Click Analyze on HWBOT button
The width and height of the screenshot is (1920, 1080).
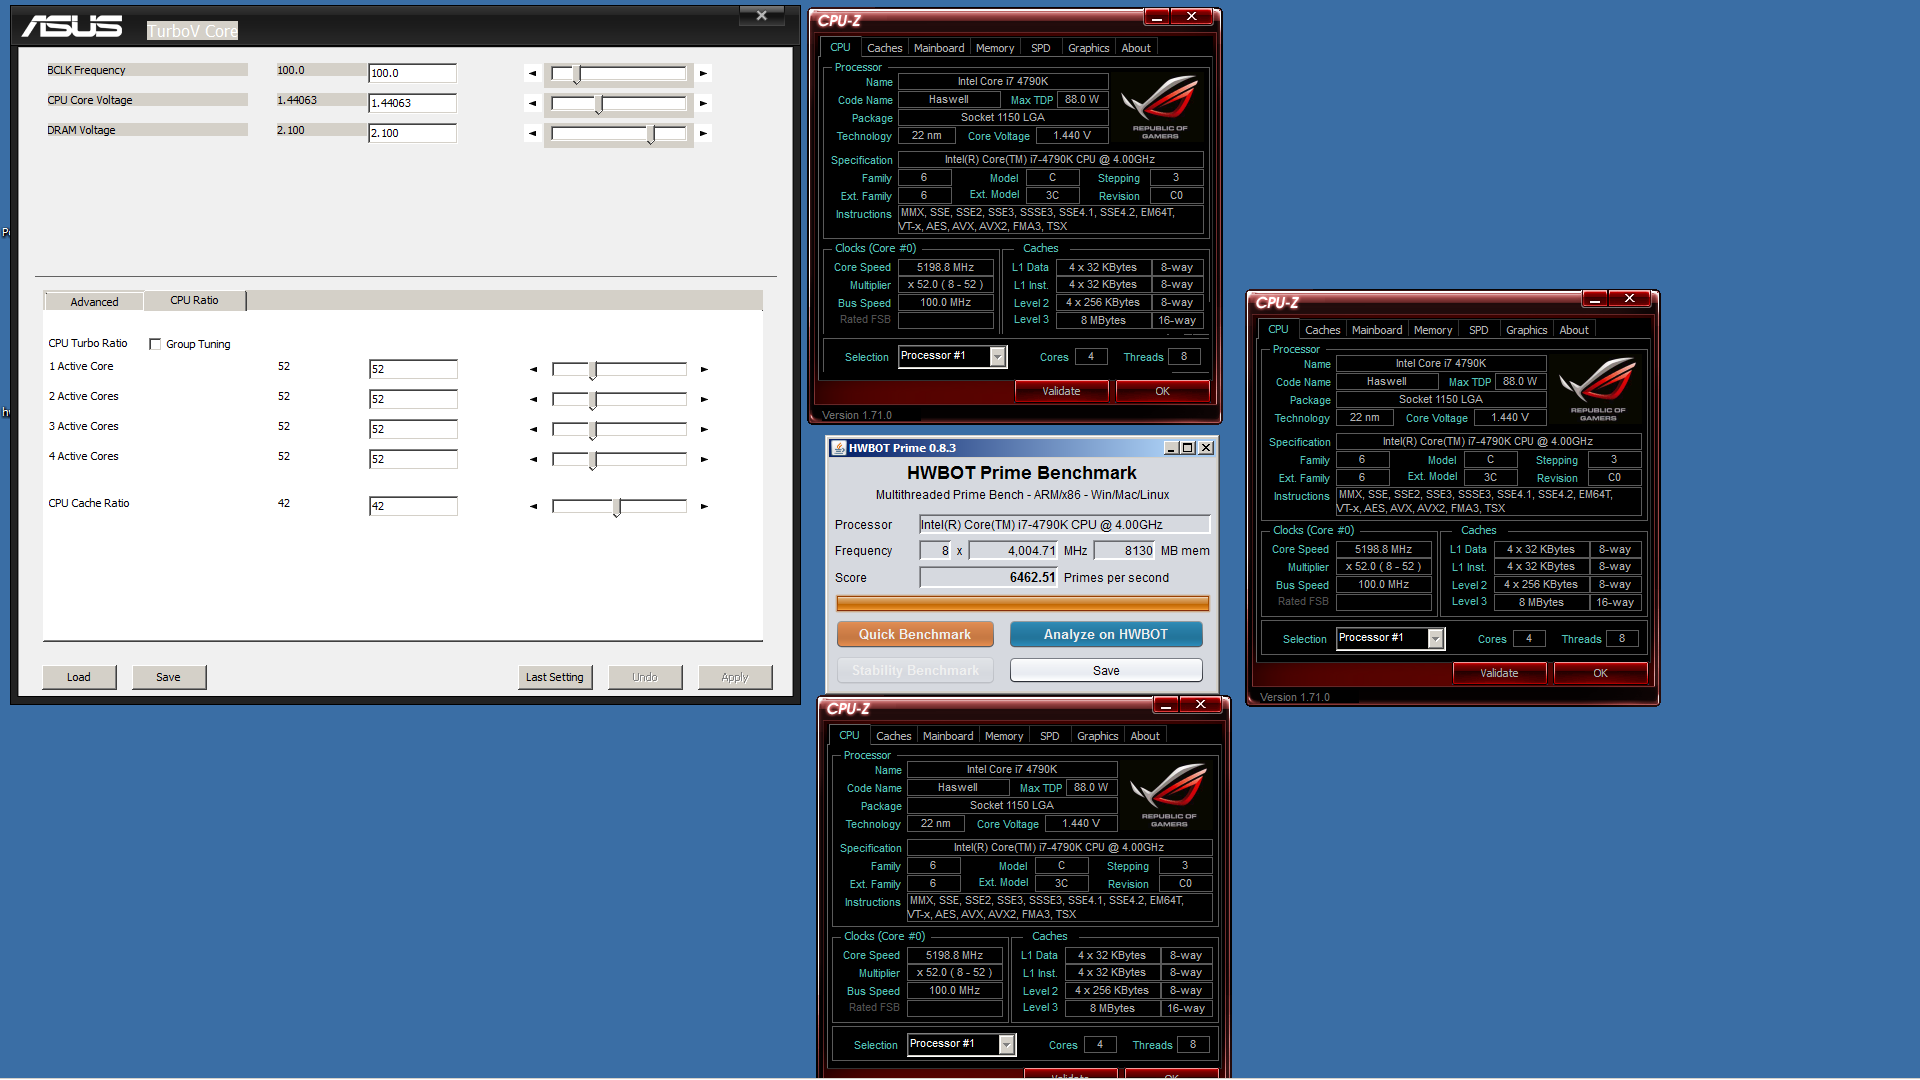click(1106, 634)
